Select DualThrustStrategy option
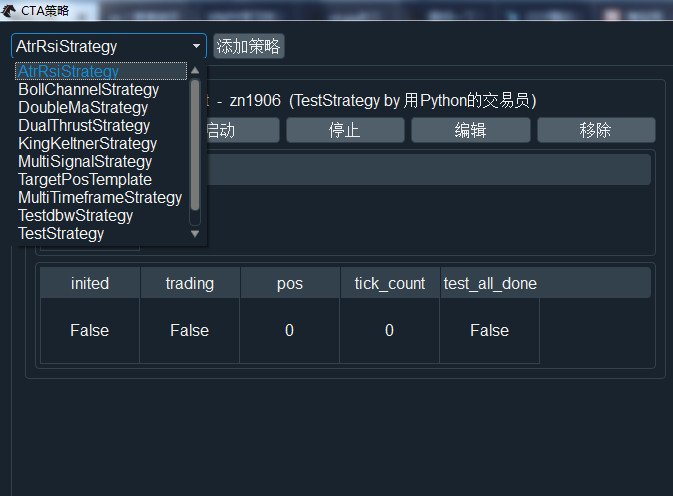Image resolution: width=673 pixels, height=496 pixels. [x=84, y=125]
